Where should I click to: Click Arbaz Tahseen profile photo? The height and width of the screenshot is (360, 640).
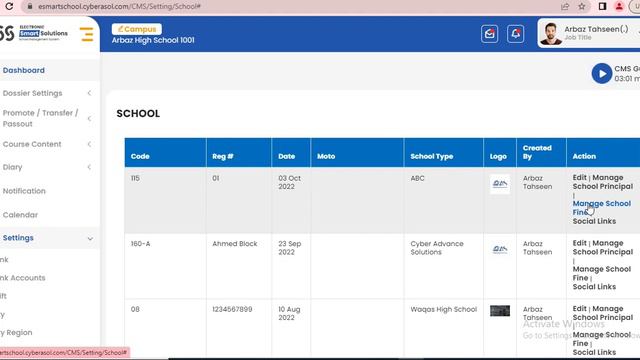click(x=551, y=33)
